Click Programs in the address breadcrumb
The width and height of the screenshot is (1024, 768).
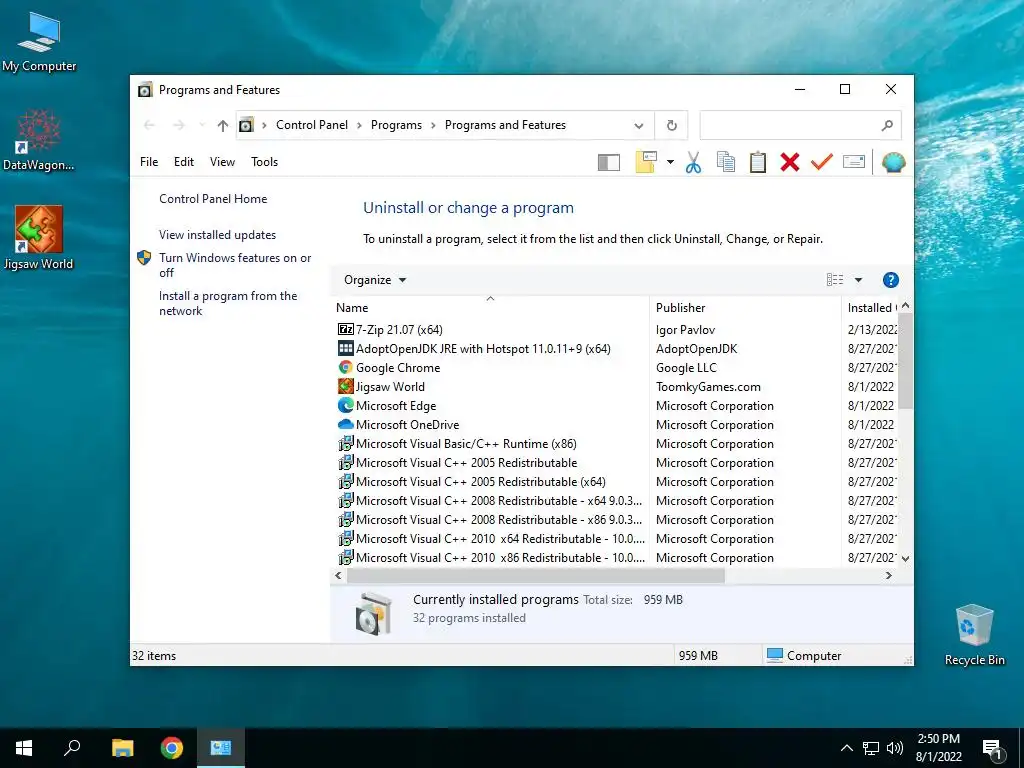pyautogui.click(x=396, y=125)
